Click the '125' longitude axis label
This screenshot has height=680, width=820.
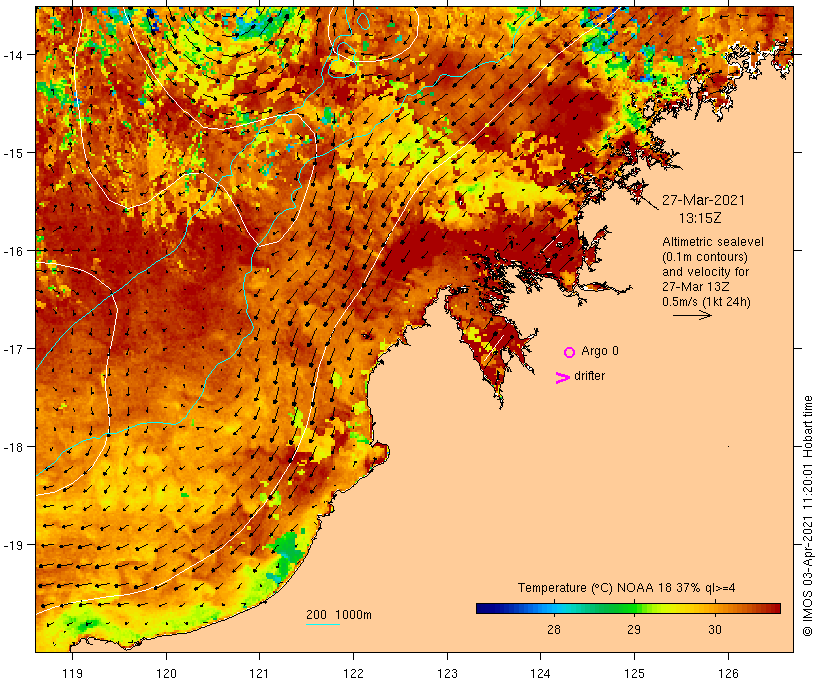tap(634, 673)
